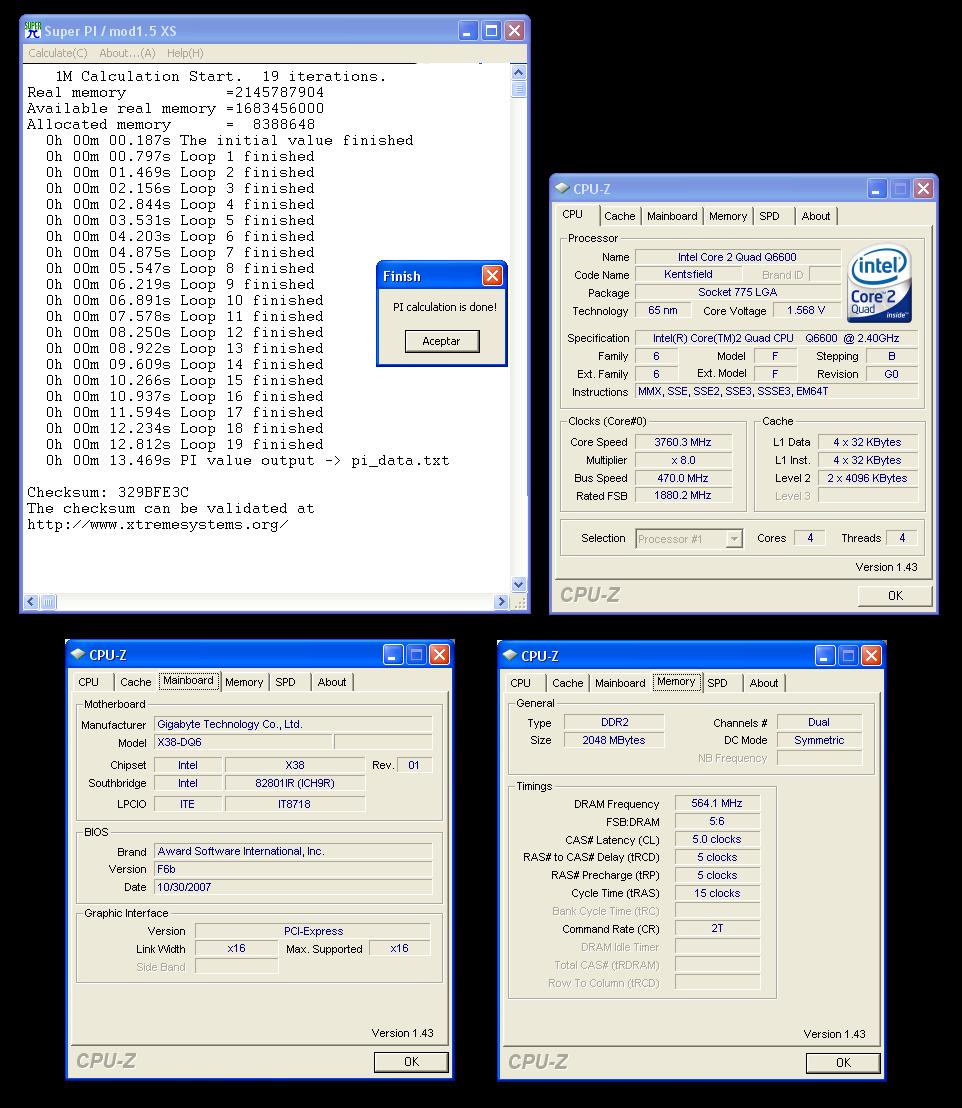Viewport: 962px width, 1108px height.
Task: Click the CPU-Z icon in the Mainboard window title bar
Action: (78, 654)
